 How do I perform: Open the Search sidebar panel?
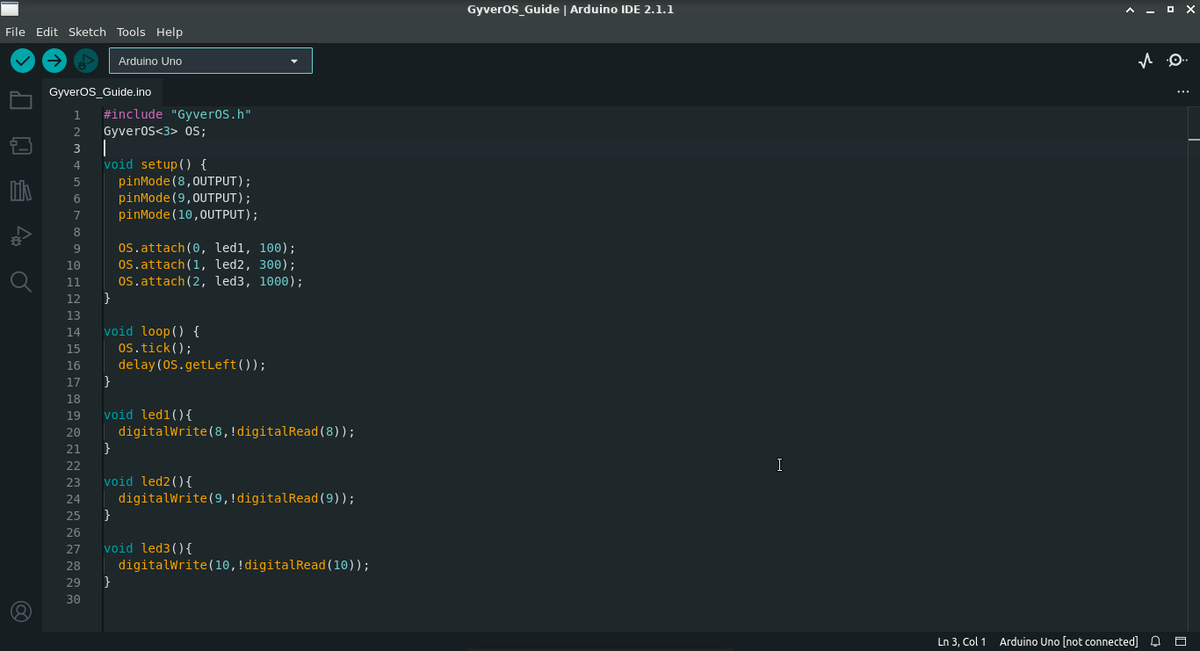click(x=21, y=282)
